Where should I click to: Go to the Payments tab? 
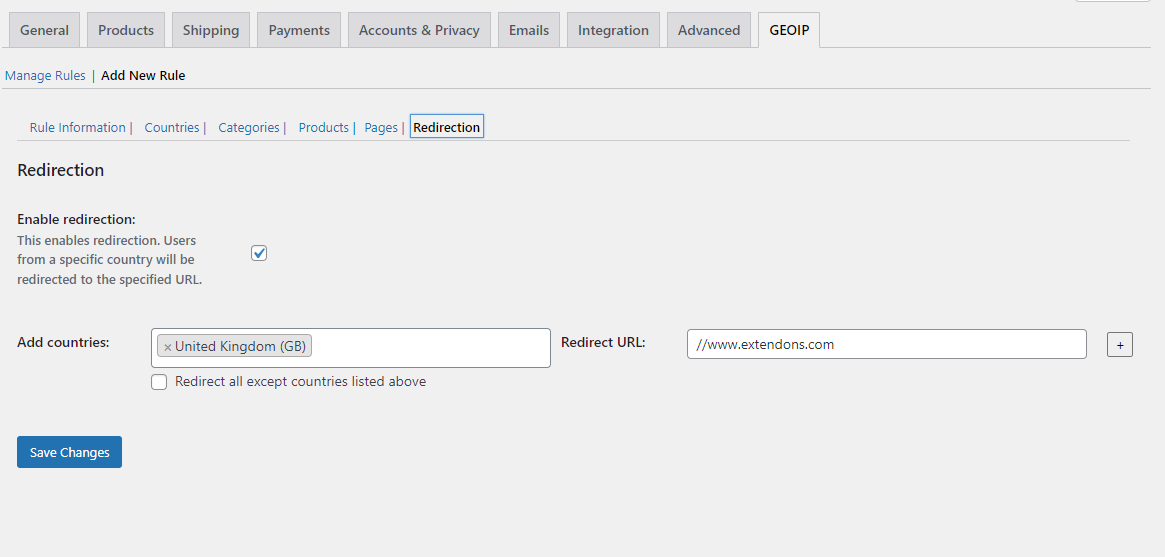pyautogui.click(x=299, y=30)
